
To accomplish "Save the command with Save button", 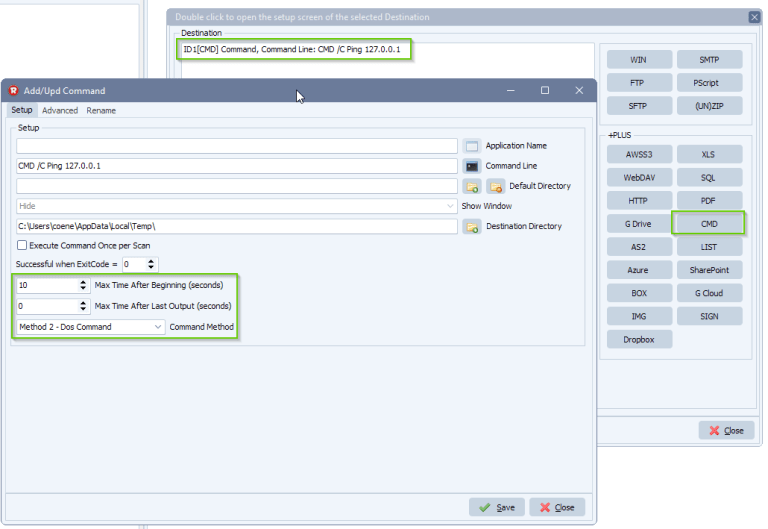I will pos(497,507).
